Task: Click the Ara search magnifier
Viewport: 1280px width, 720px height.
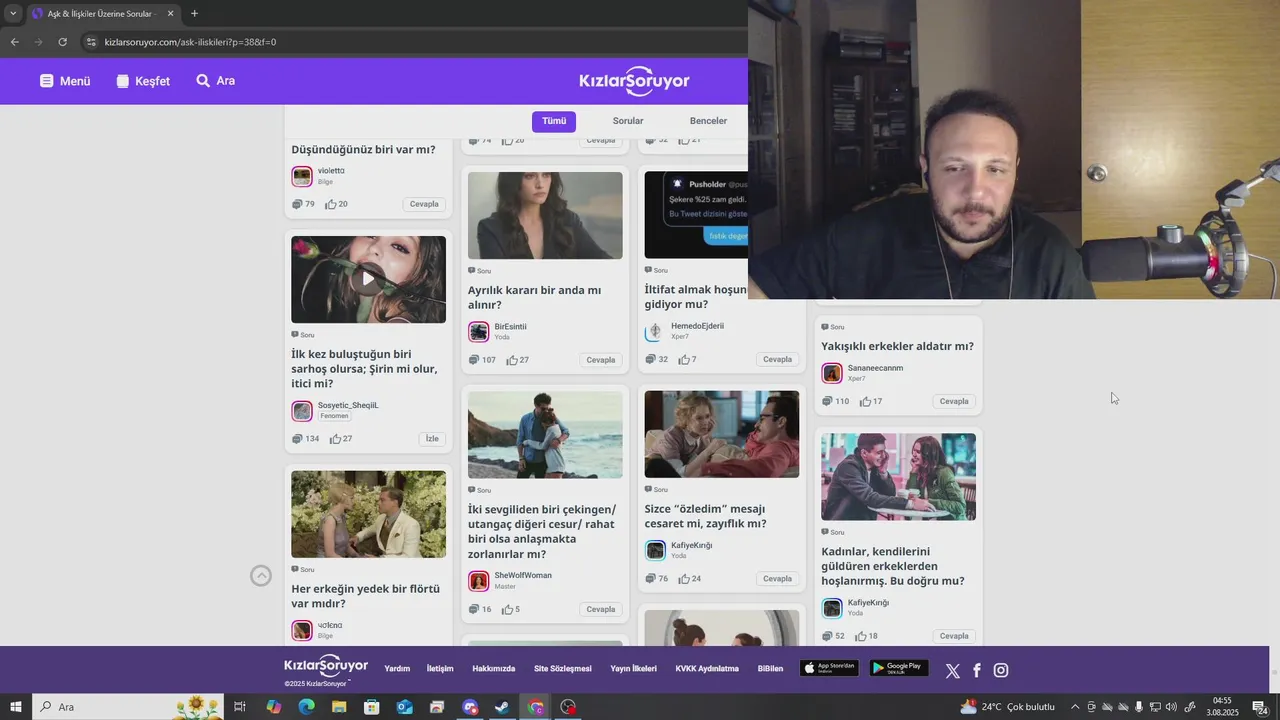Action: [x=203, y=81]
